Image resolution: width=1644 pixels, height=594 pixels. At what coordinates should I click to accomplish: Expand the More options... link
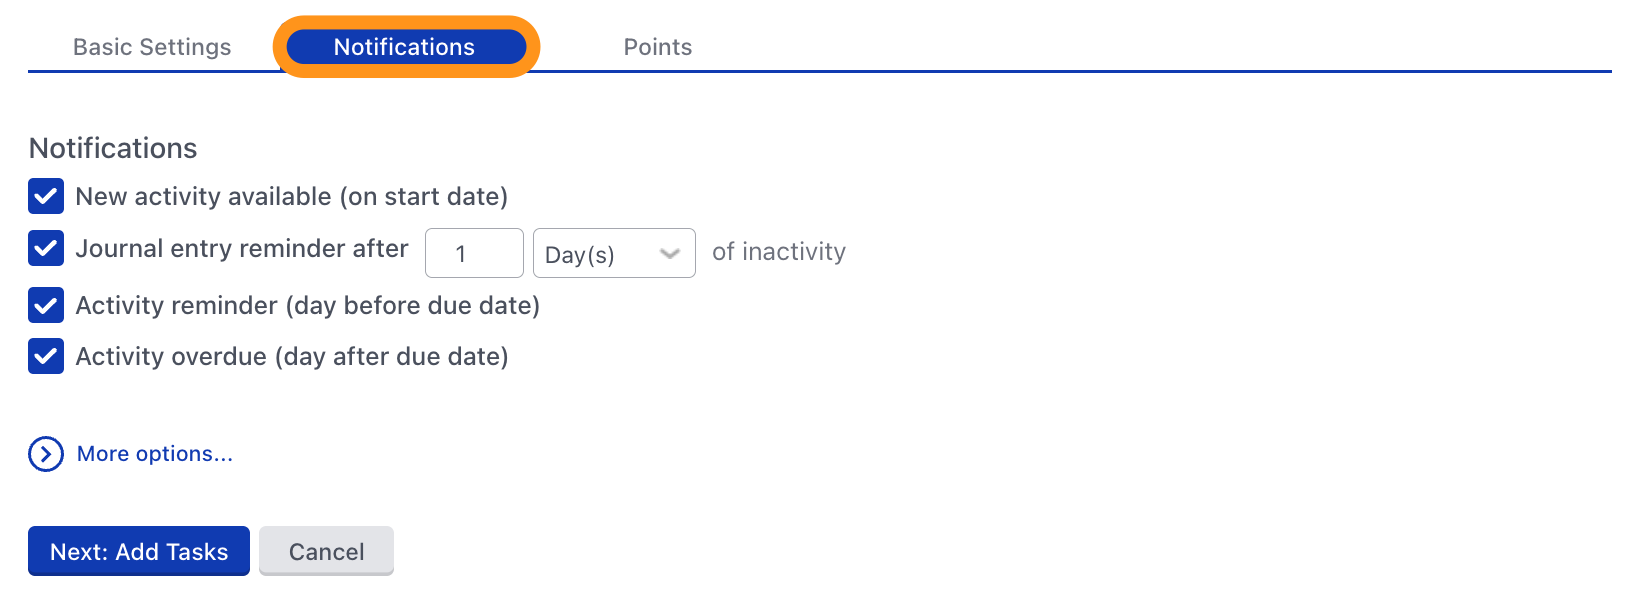pos(155,454)
